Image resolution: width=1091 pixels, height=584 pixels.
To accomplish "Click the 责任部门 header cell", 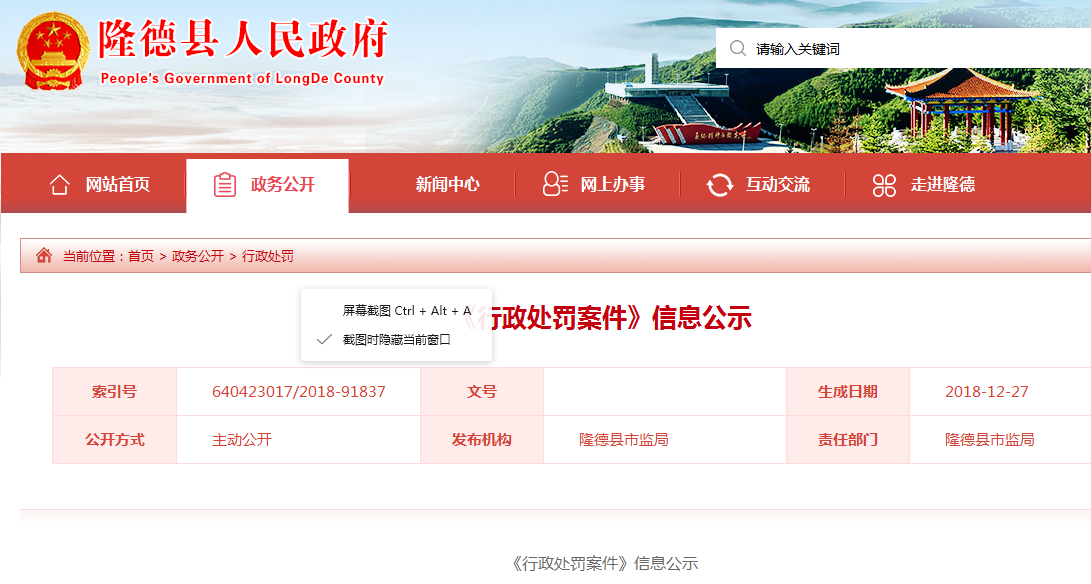I will coord(847,440).
